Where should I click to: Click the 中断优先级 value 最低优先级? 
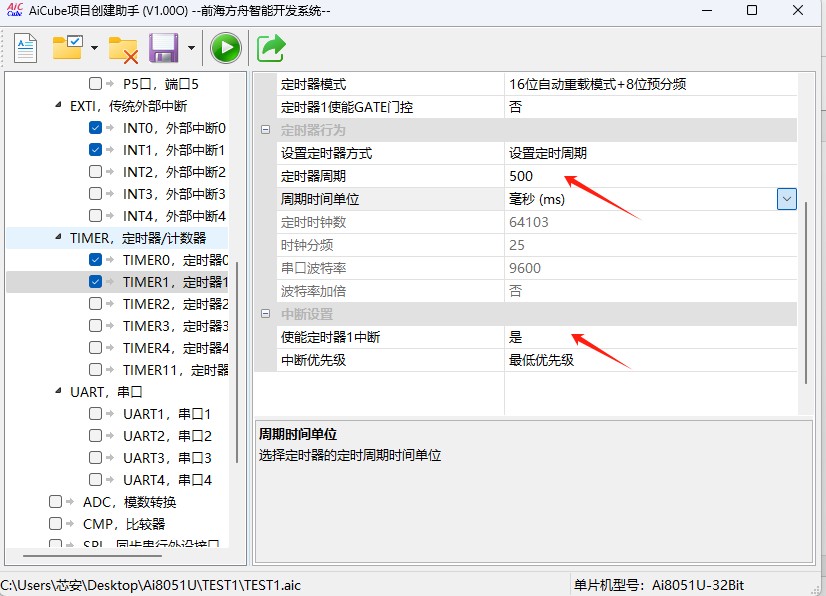(x=651, y=360)
